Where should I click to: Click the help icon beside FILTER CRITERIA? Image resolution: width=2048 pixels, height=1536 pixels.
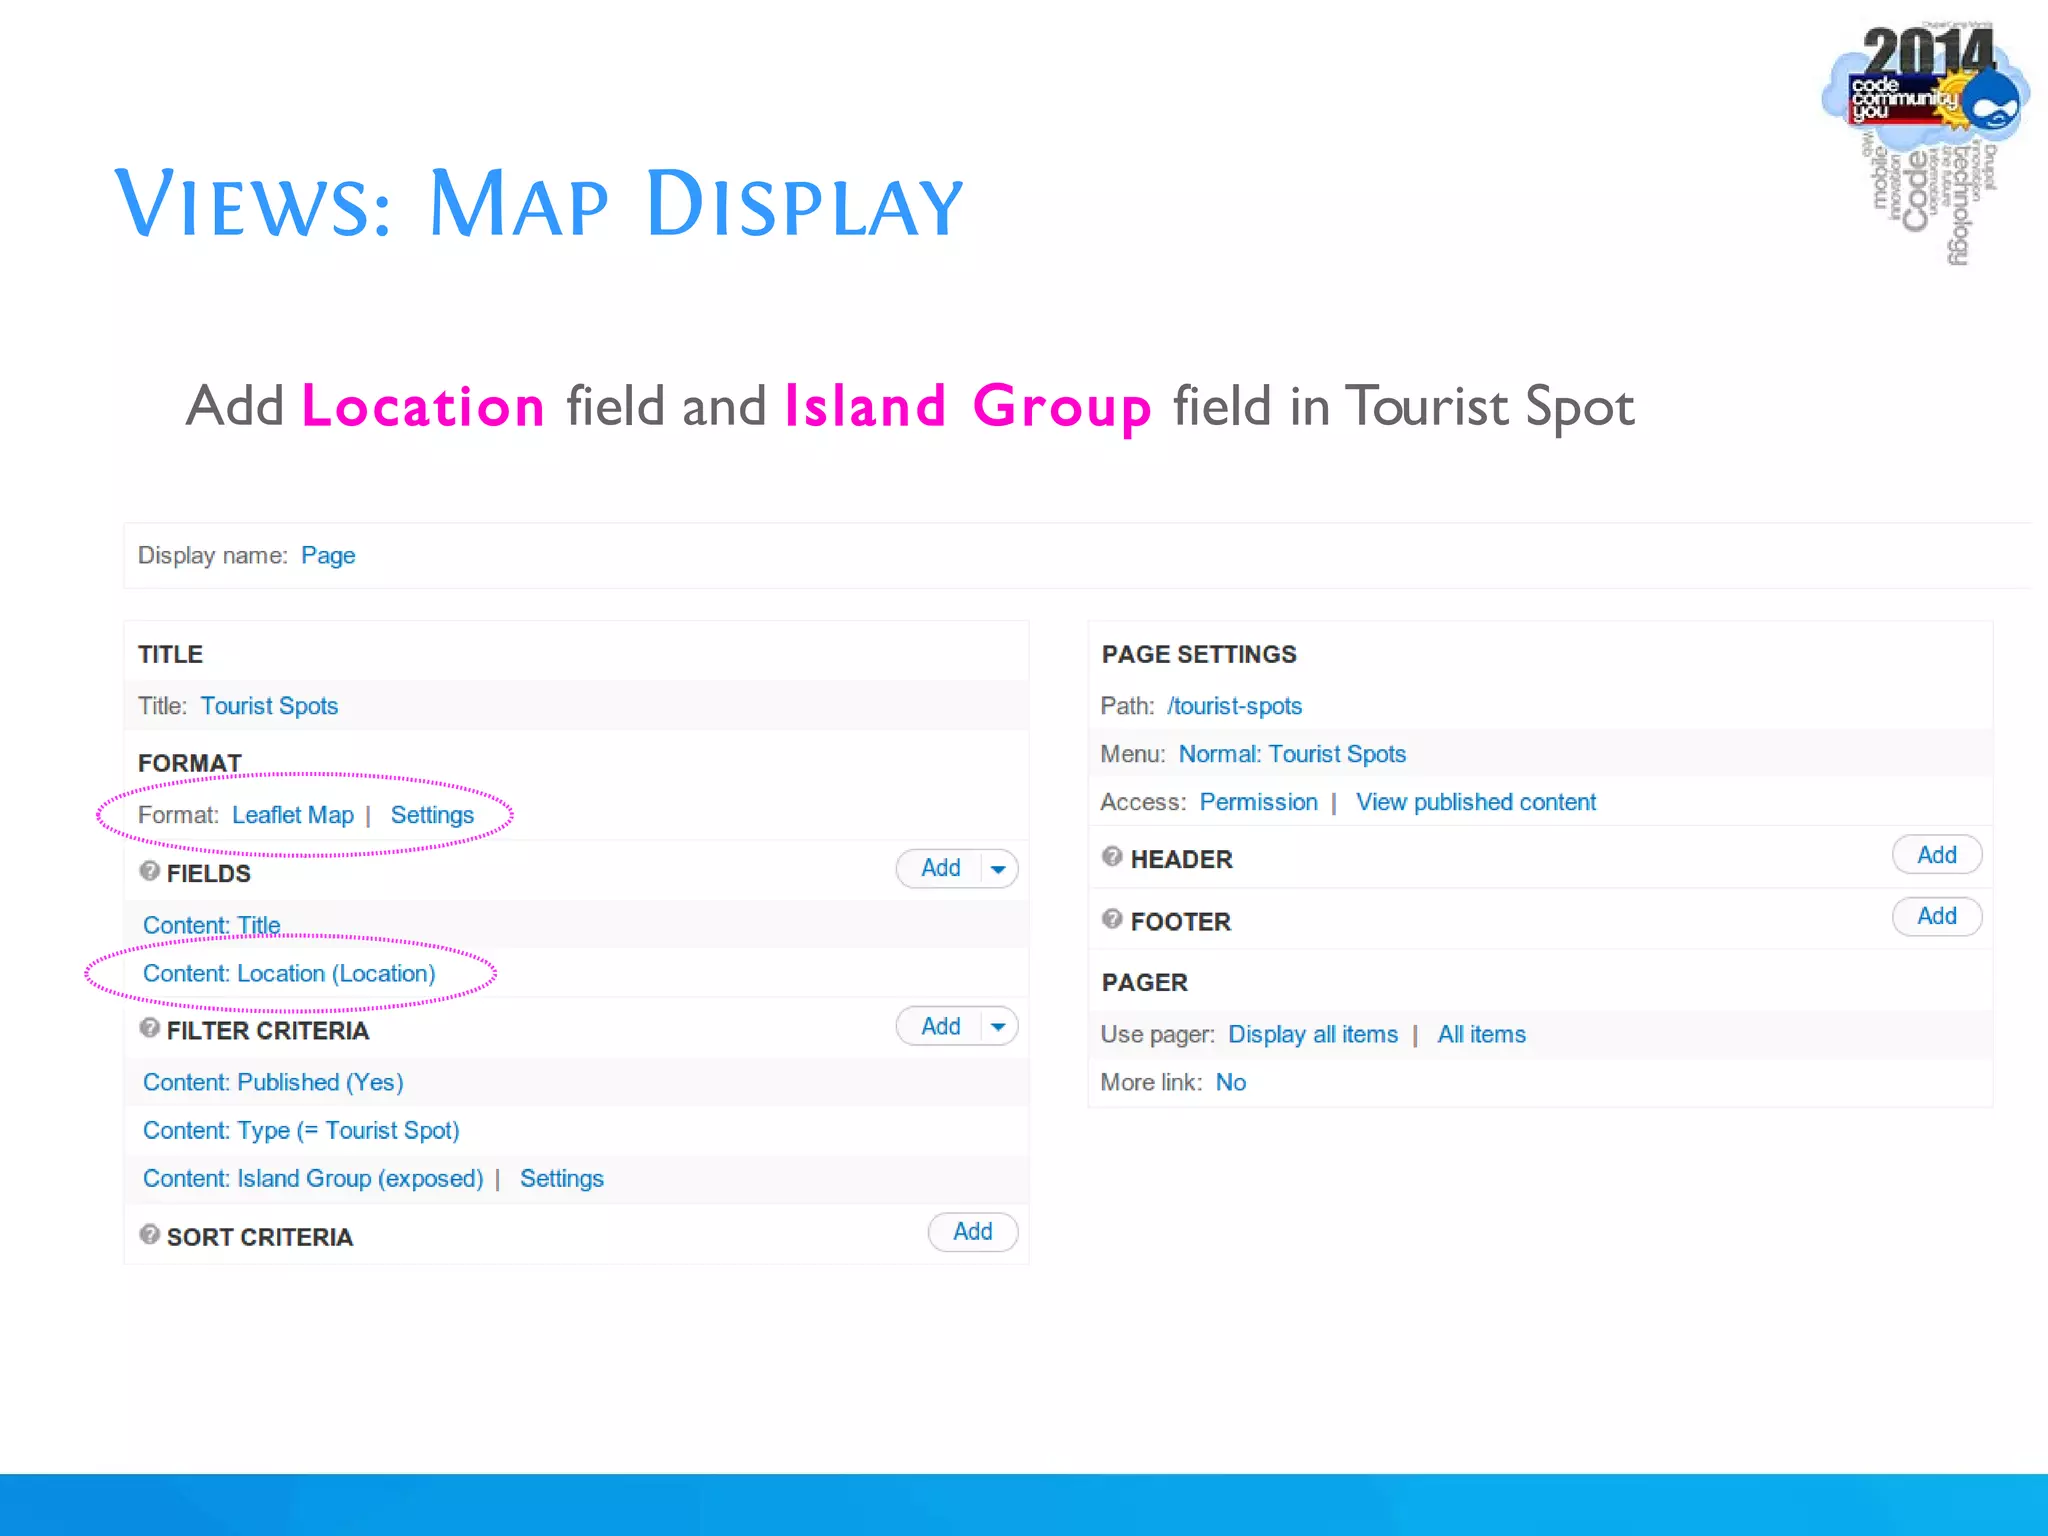(150, 1028)
